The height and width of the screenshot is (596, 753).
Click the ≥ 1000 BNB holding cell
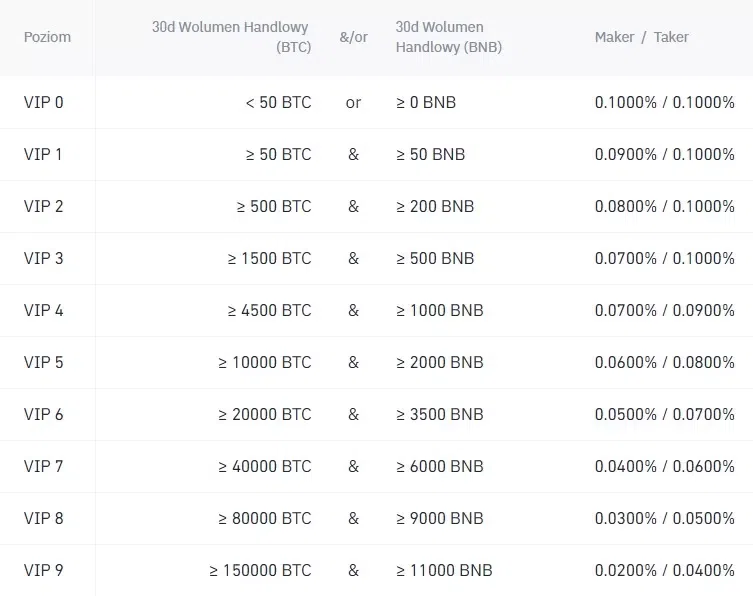point(439,310)
